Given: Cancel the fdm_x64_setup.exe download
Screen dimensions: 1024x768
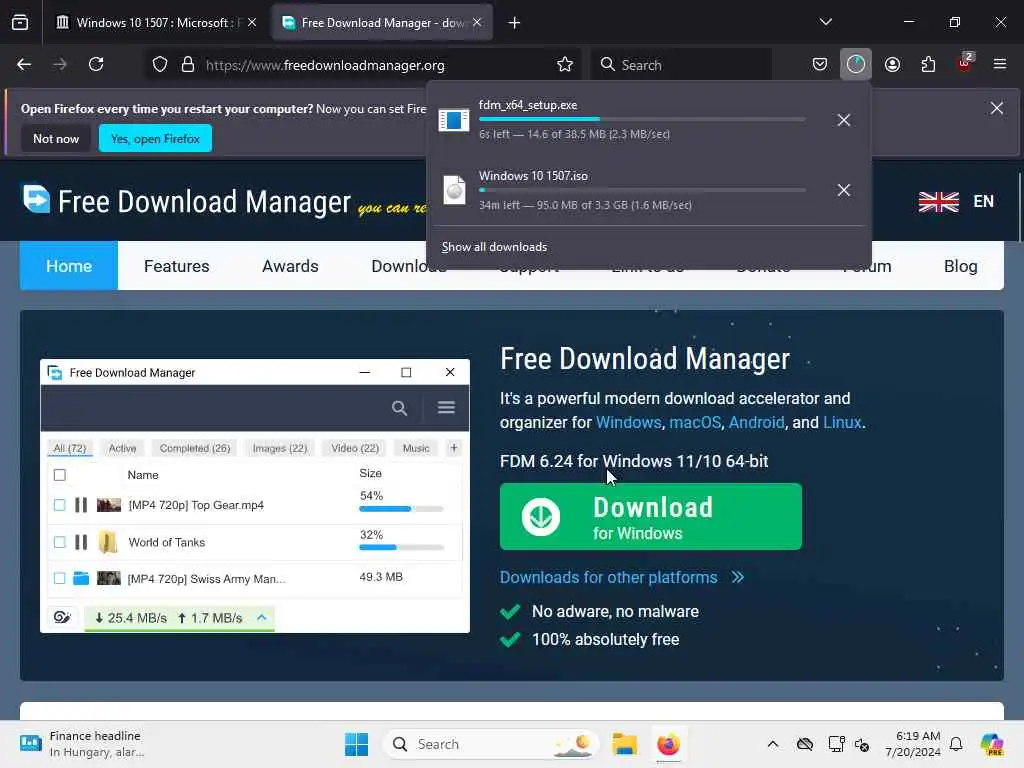Looking at the screenshot, I should (844, 120).
